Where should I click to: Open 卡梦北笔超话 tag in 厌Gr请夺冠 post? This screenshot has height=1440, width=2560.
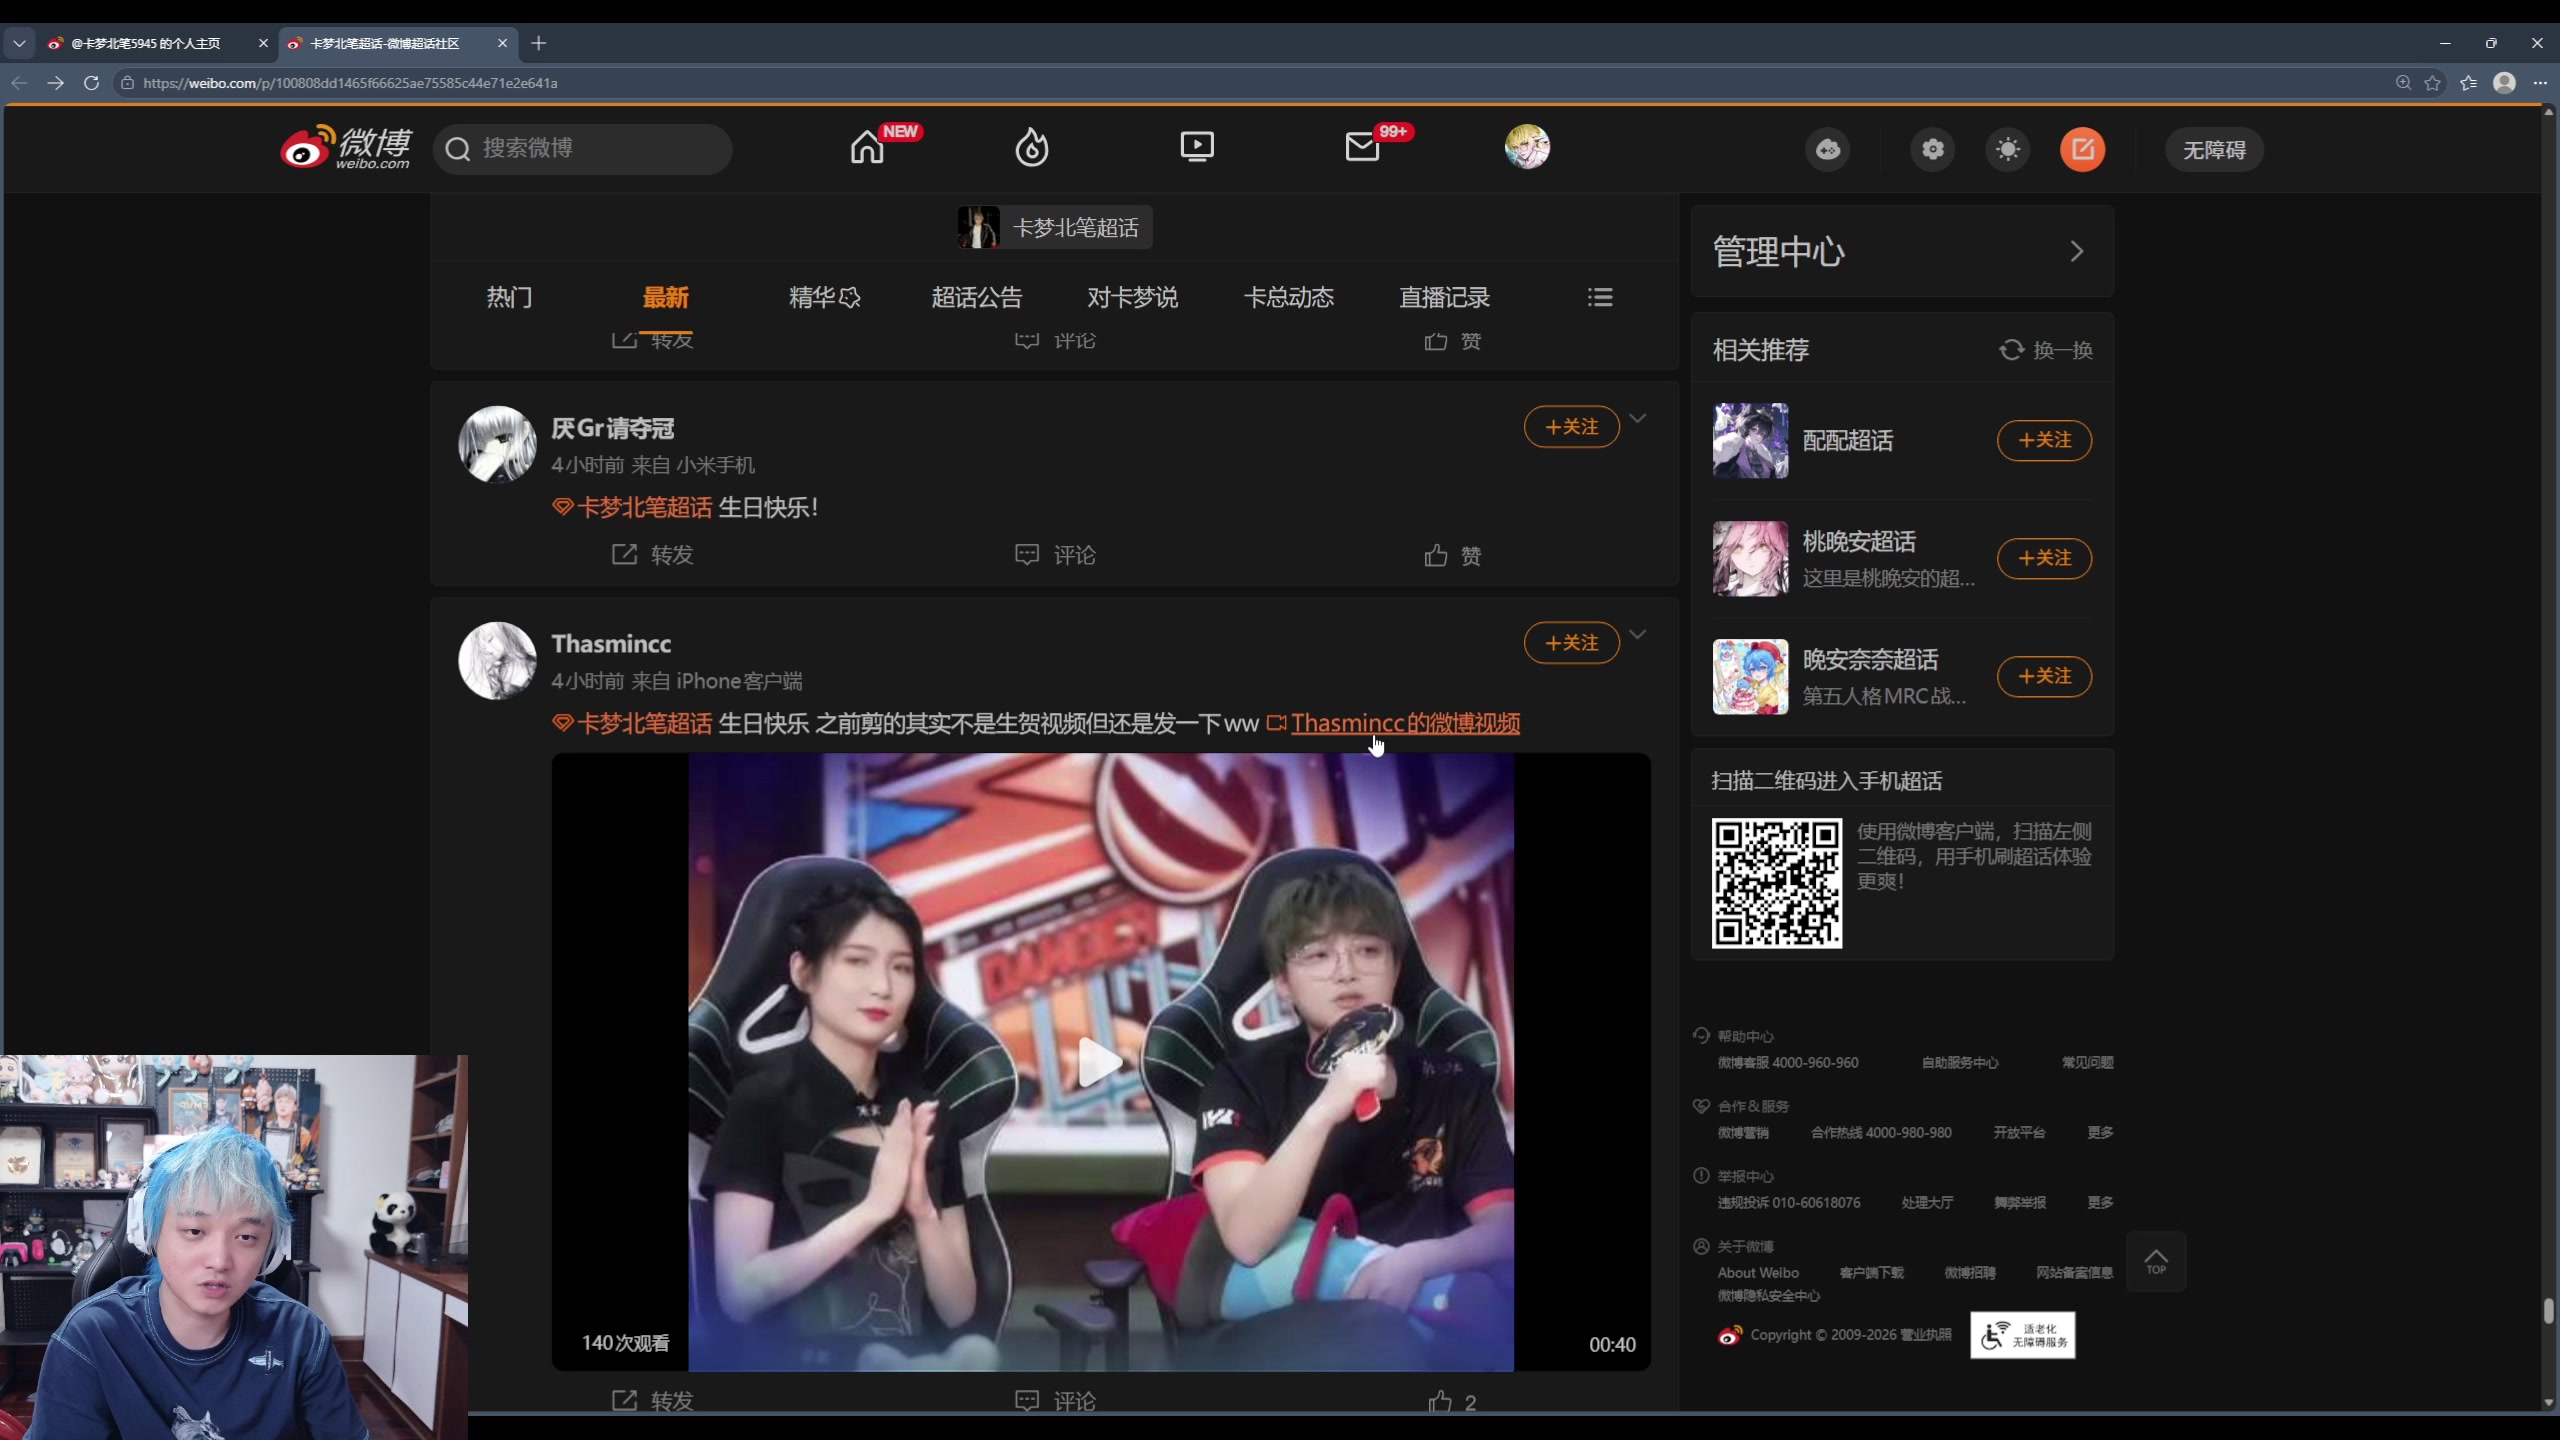[x=632, y=507]
